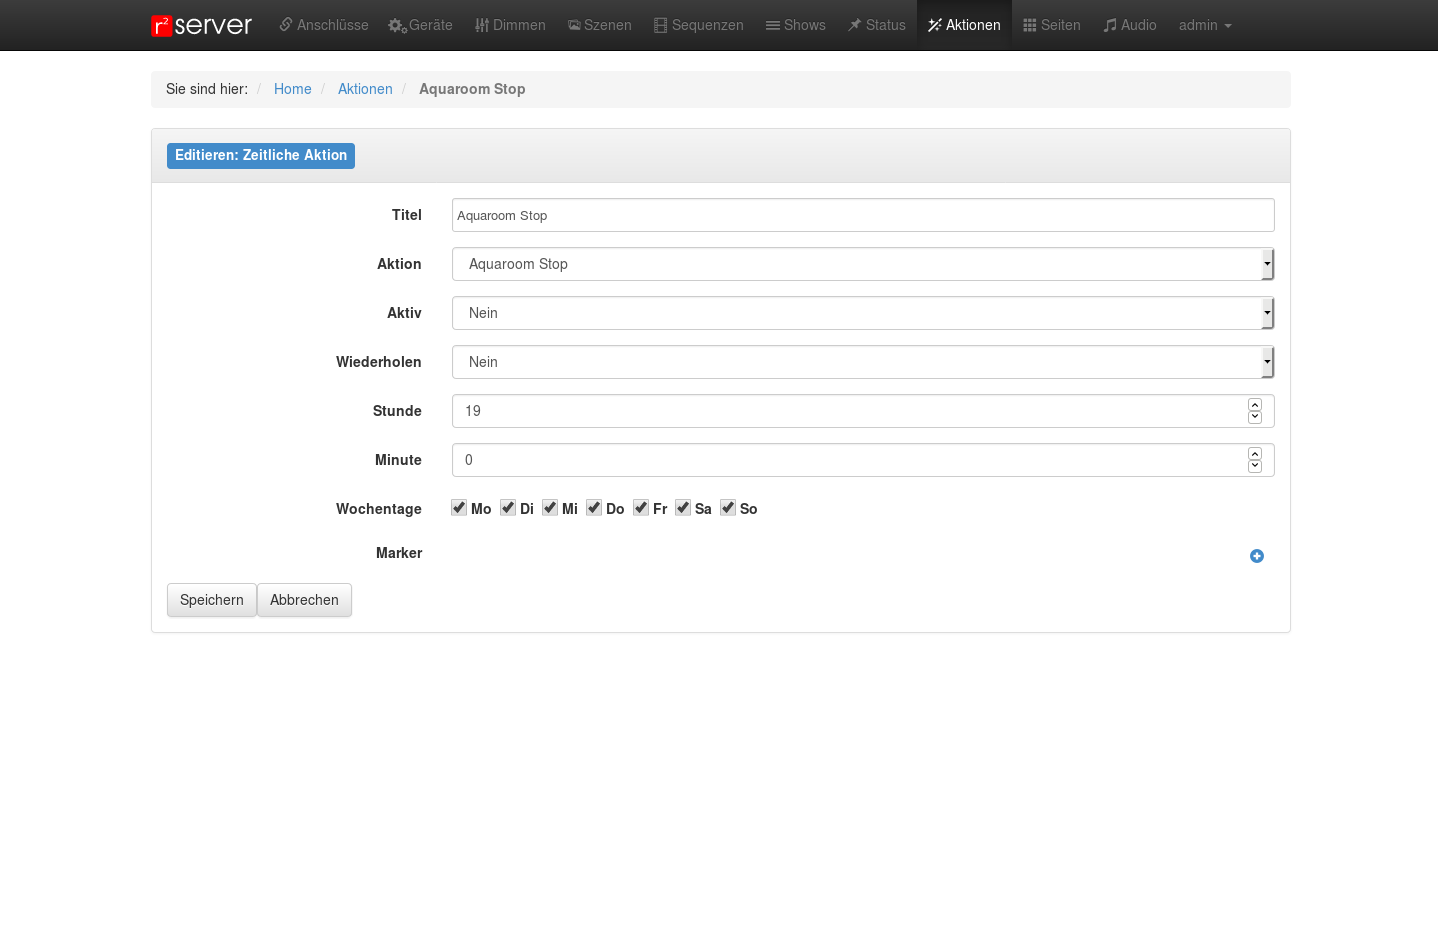The image size is (1438, 937).
Task: Disable the So weekday checkbox
Action: [728, 508]
